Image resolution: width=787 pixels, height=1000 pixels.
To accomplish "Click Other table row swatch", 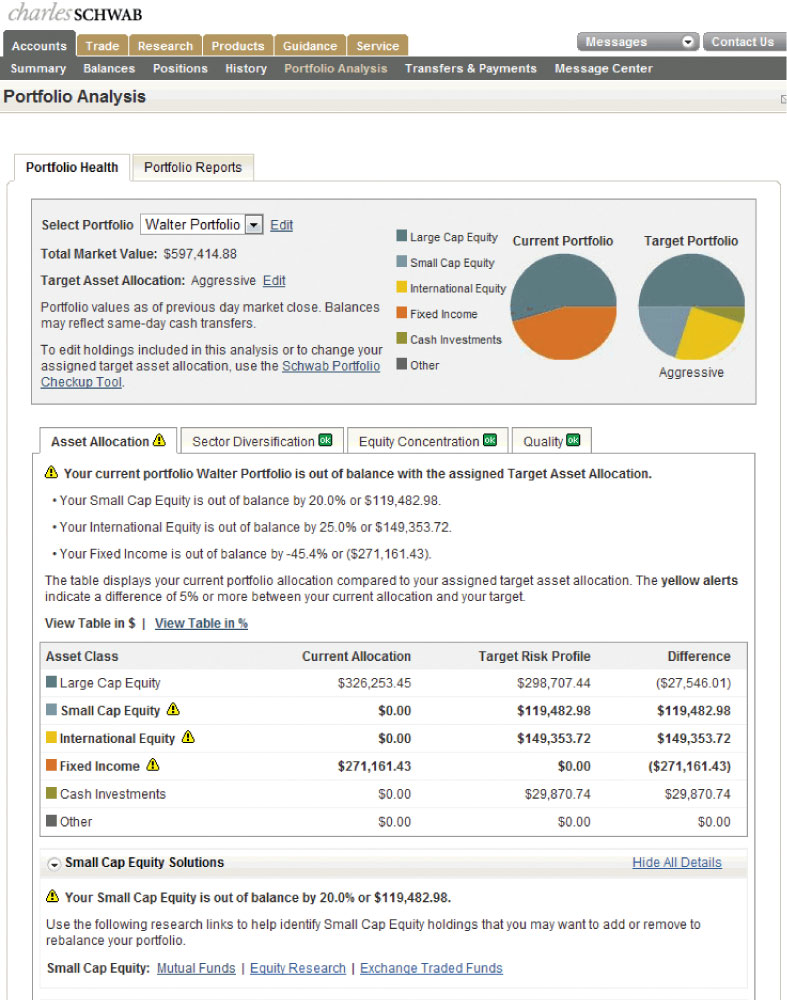I will pos(52,821).
